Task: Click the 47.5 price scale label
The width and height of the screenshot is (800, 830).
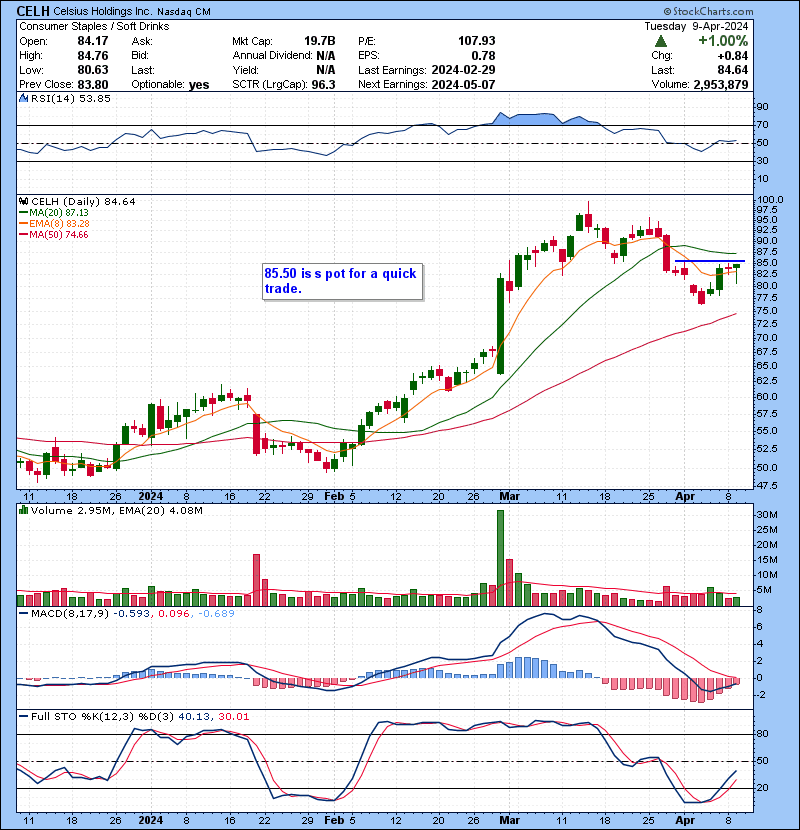Action: 768,485
